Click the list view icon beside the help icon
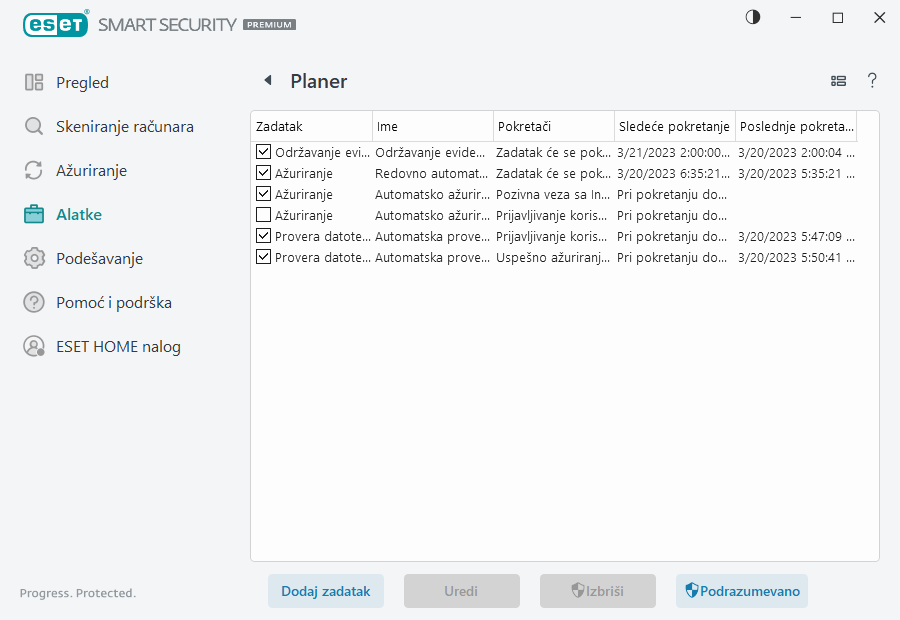This screenshot has height=620, width=900. coord(838,81)
